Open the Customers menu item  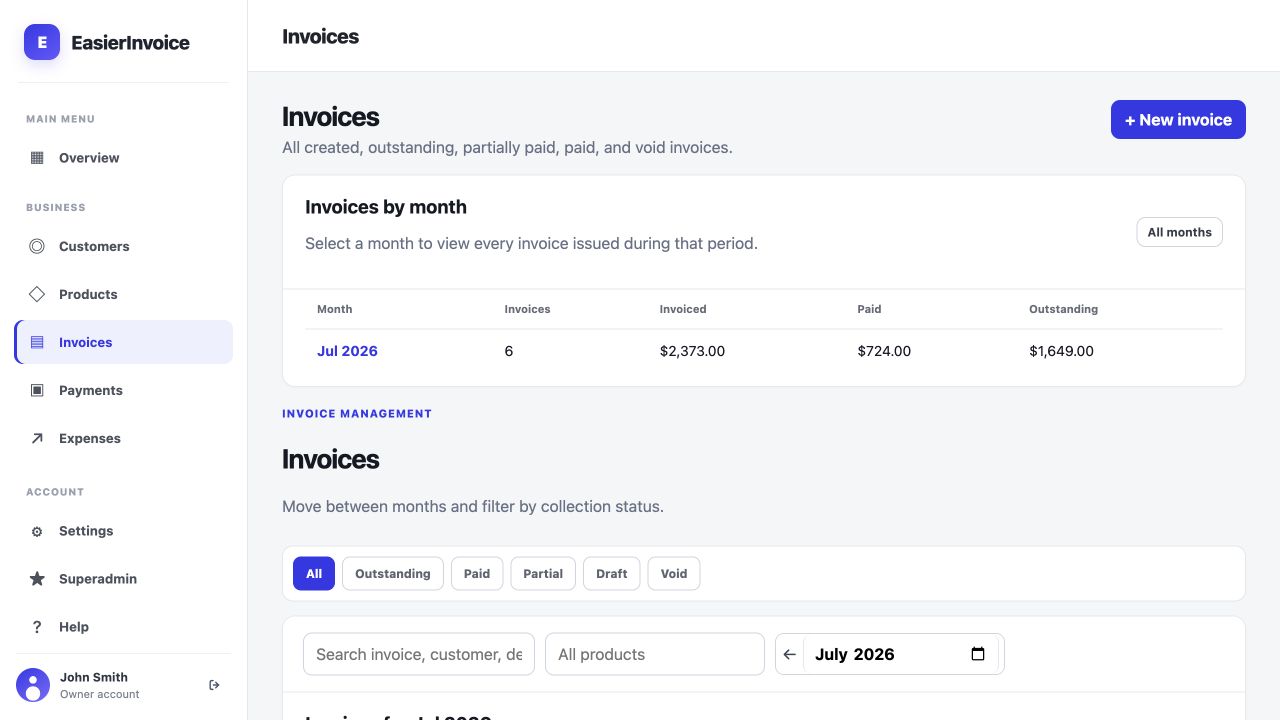pos(124,246)
